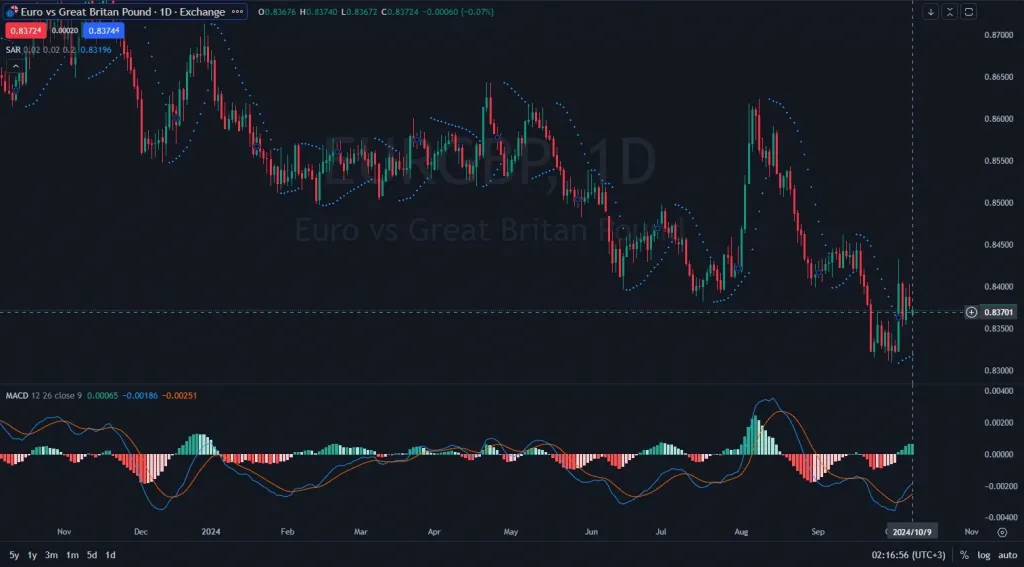Toggle logarithmic scale with log button
Viewport: 1024px width, 567px height.
(984, 555)
